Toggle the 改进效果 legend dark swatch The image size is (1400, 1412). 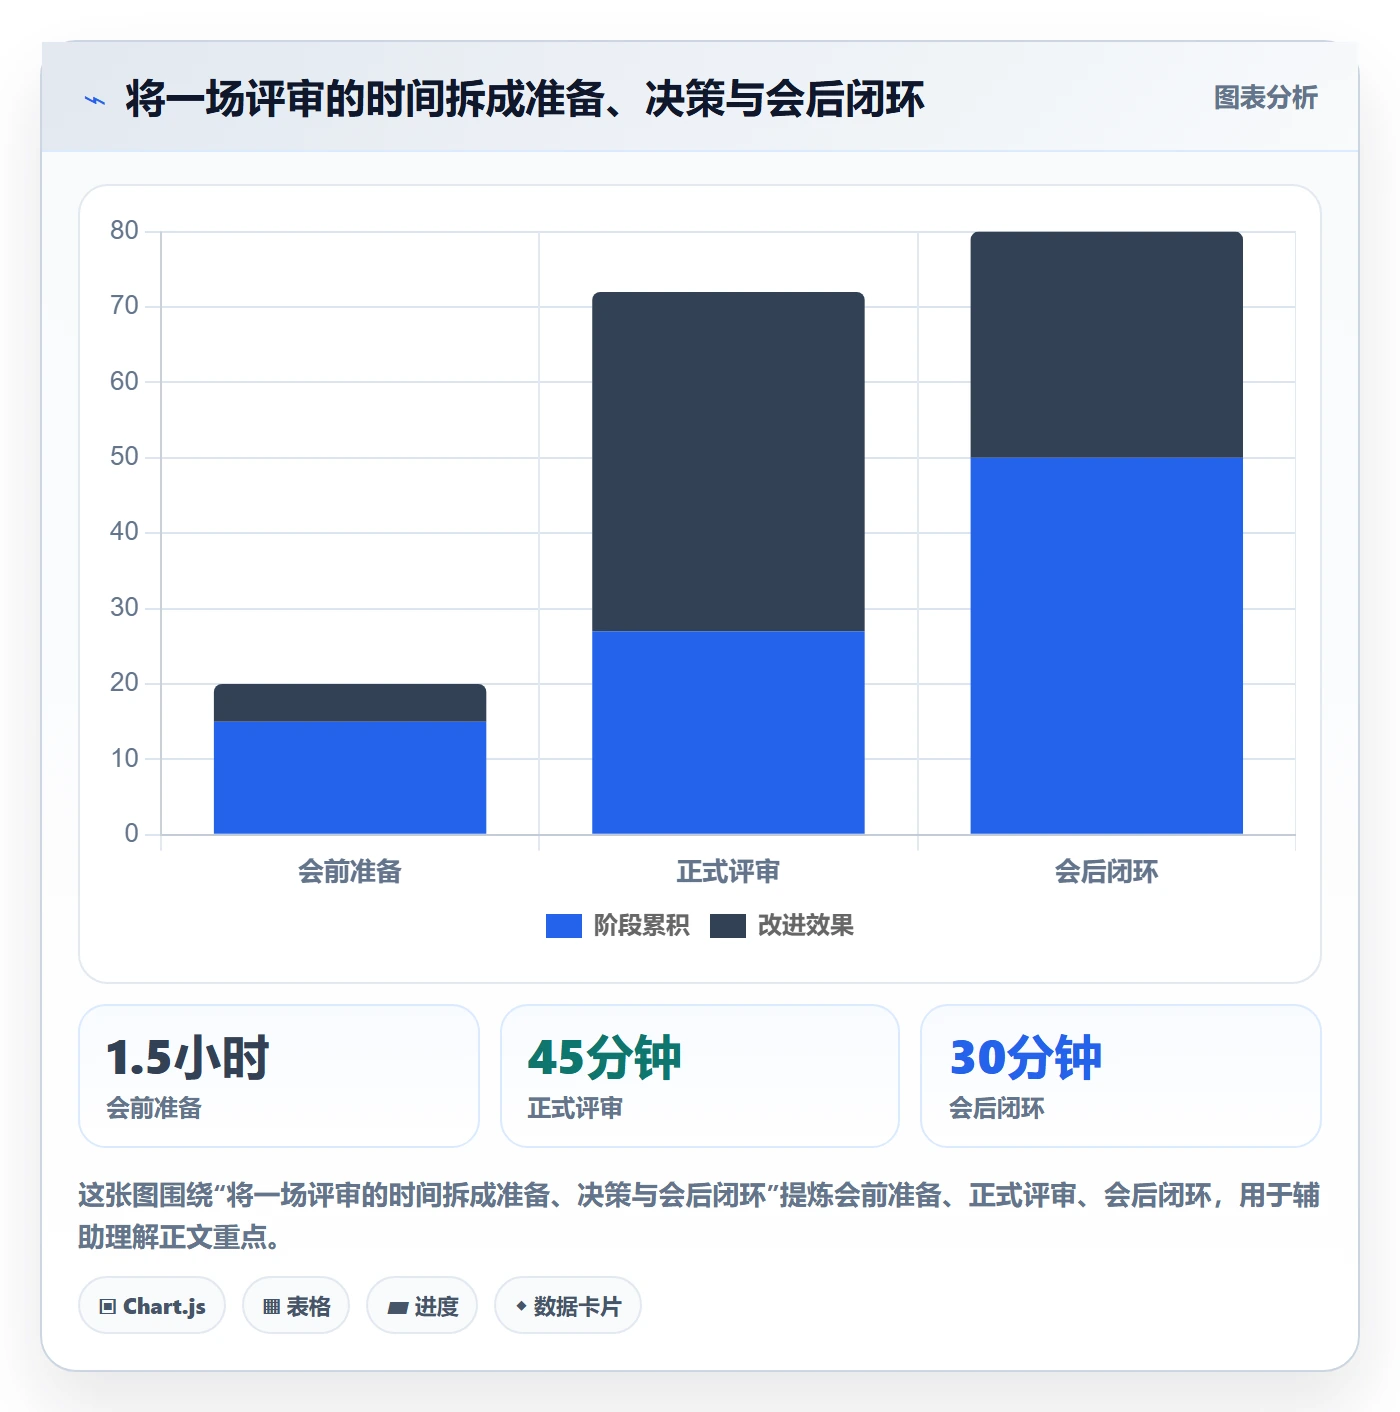click(x=728, y=926)
